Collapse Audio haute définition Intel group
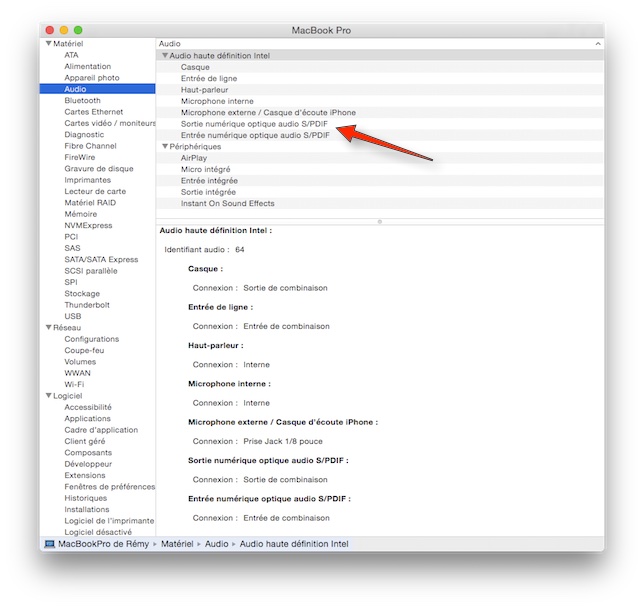Viewport: 644px width, 609px height. (165, 55)
